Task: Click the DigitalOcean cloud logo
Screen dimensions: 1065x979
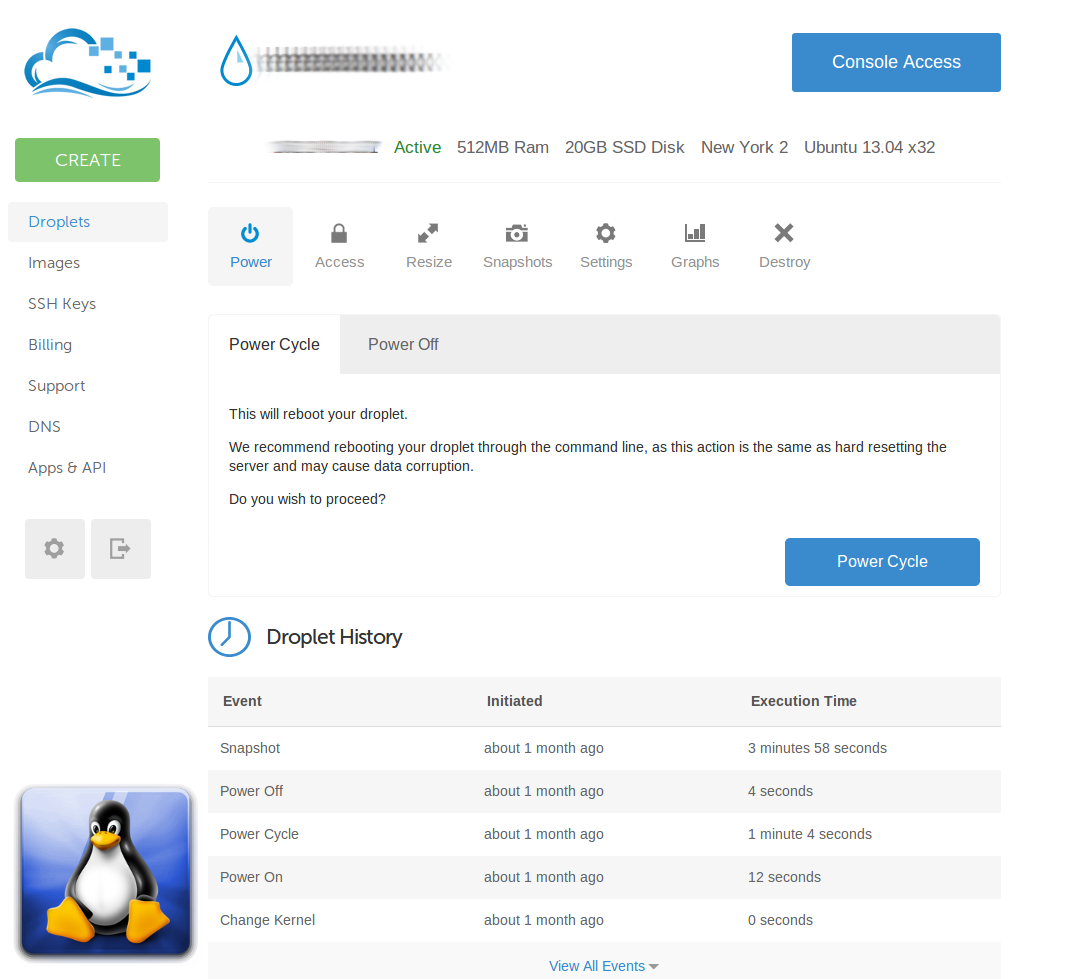Action: pos(87,62)
